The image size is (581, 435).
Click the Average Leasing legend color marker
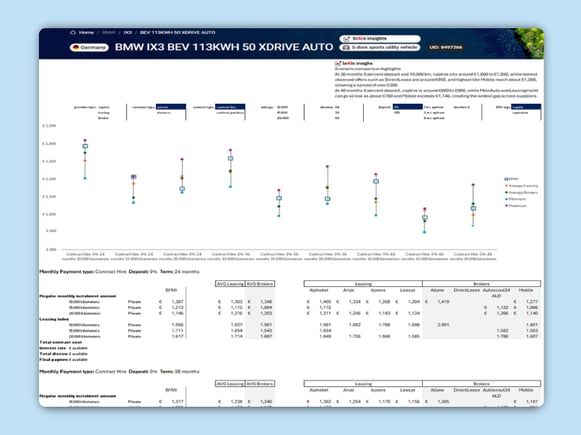506,186
